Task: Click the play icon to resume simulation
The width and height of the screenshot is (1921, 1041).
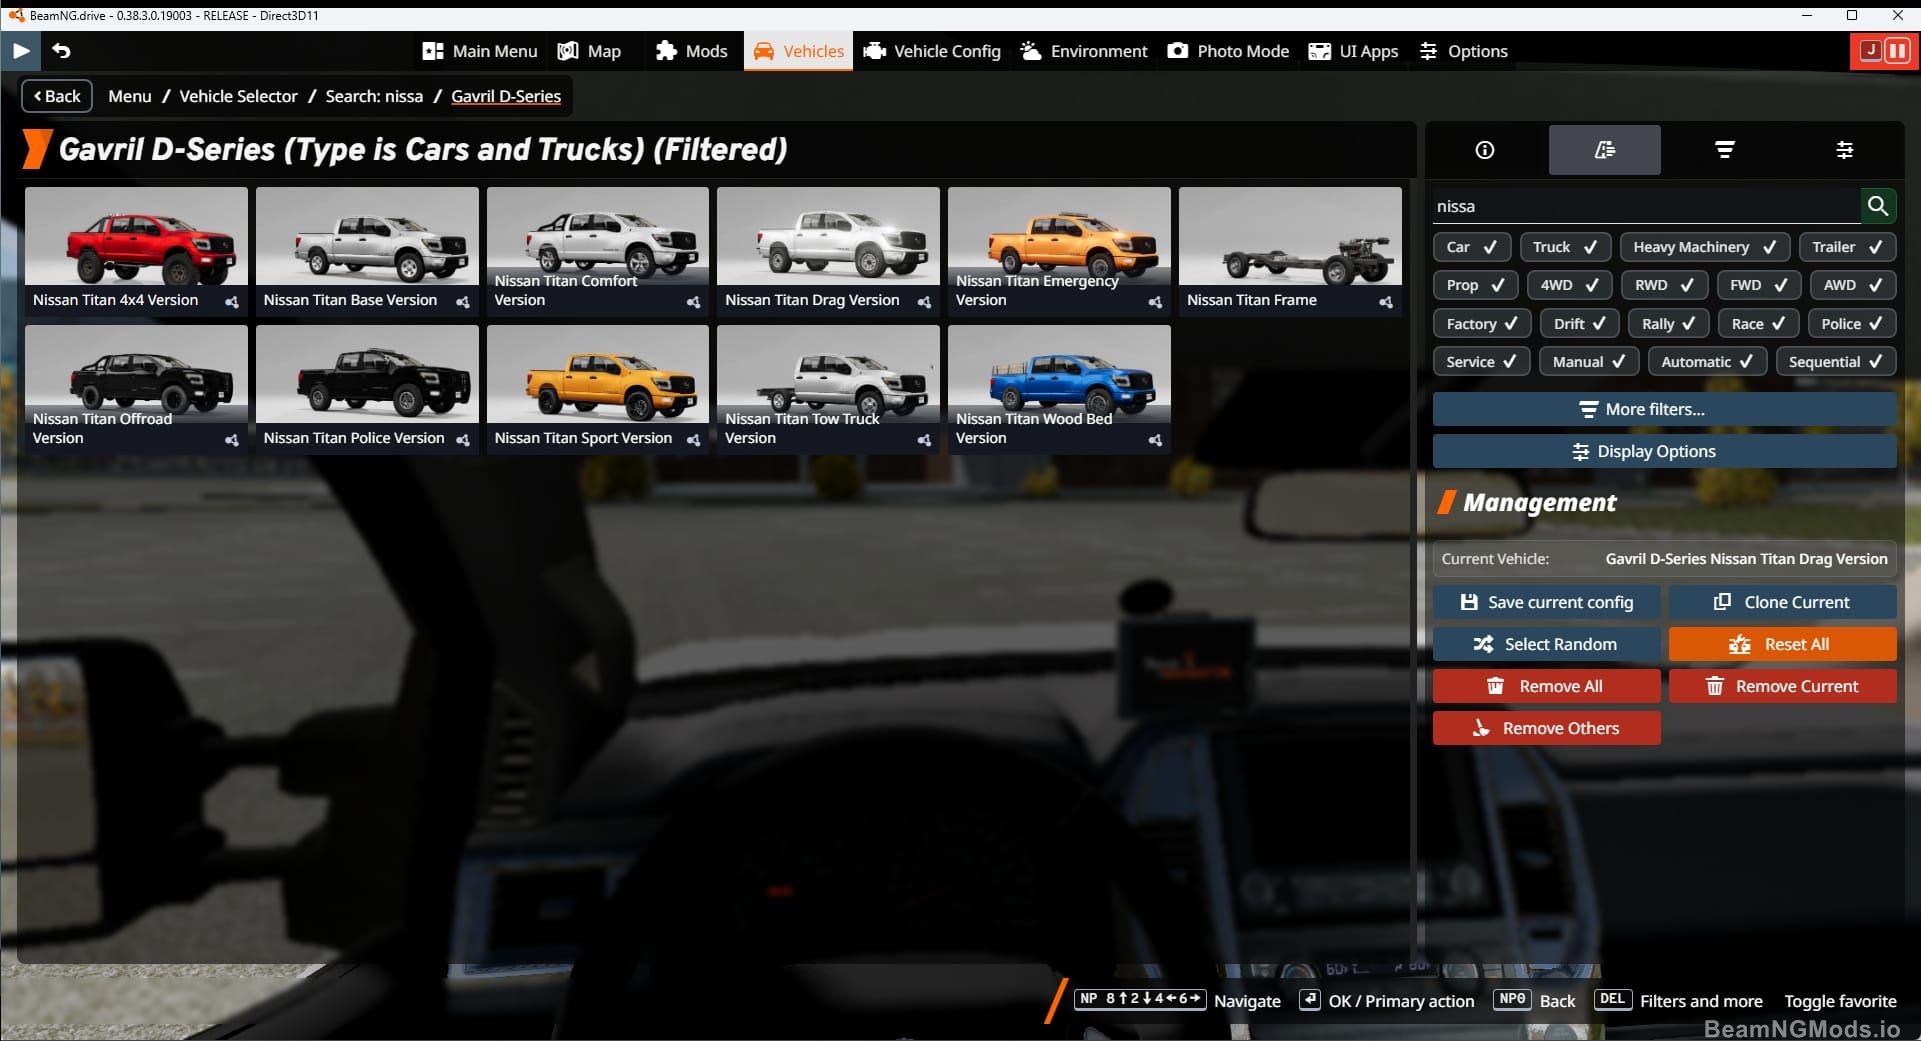Action: coord(20,50)
